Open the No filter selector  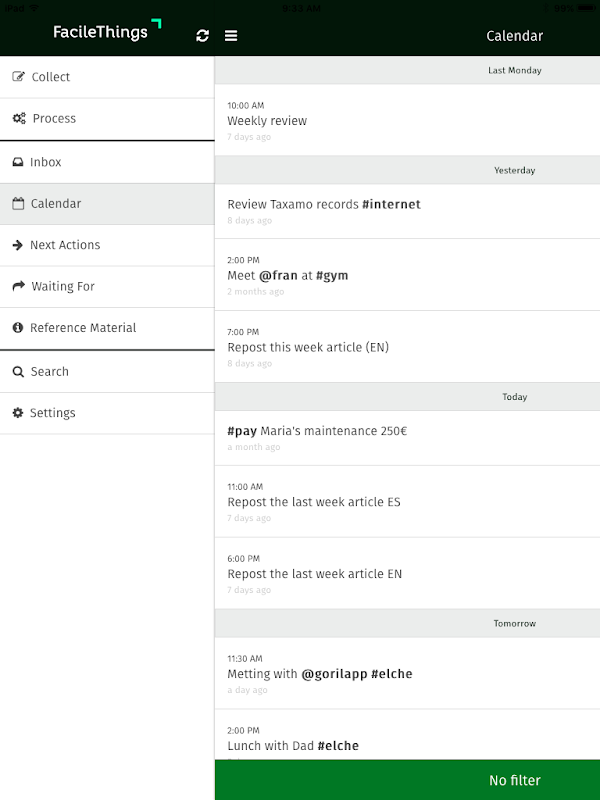[514, 780]
